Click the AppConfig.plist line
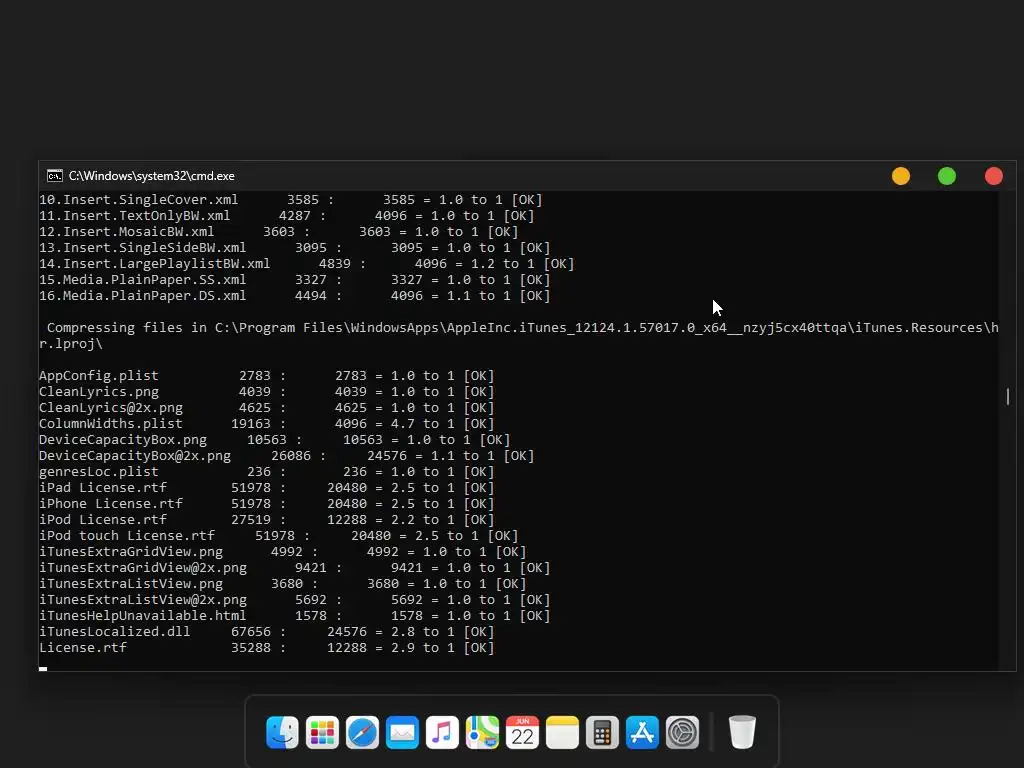Screen dimensions: 1024x768 pos(266,376)
